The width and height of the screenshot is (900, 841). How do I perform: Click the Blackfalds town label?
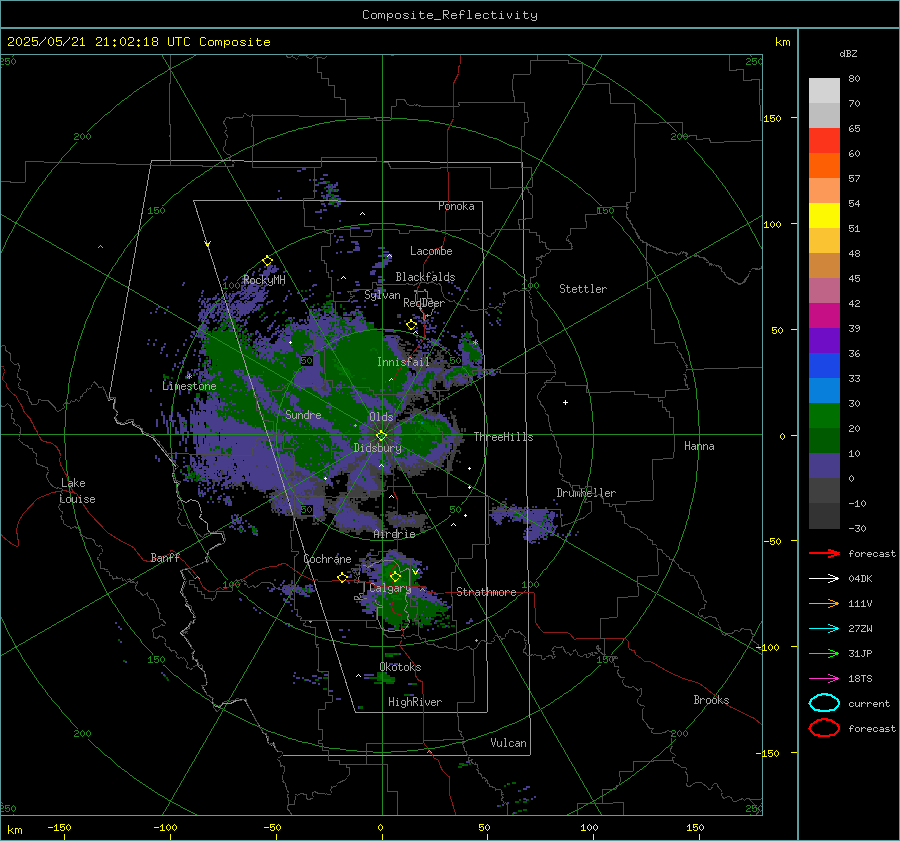click(425, 277)
